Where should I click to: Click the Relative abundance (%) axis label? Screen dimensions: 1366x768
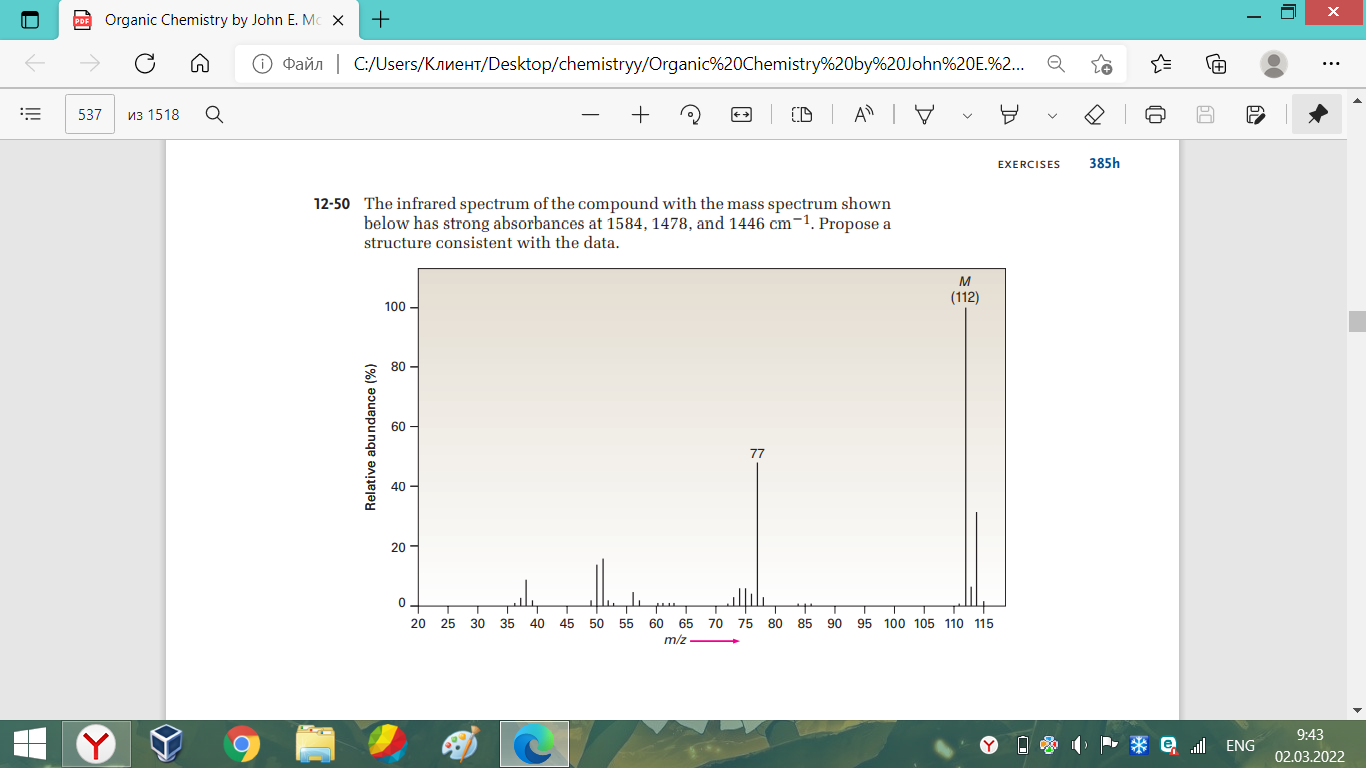click(371, 437)
